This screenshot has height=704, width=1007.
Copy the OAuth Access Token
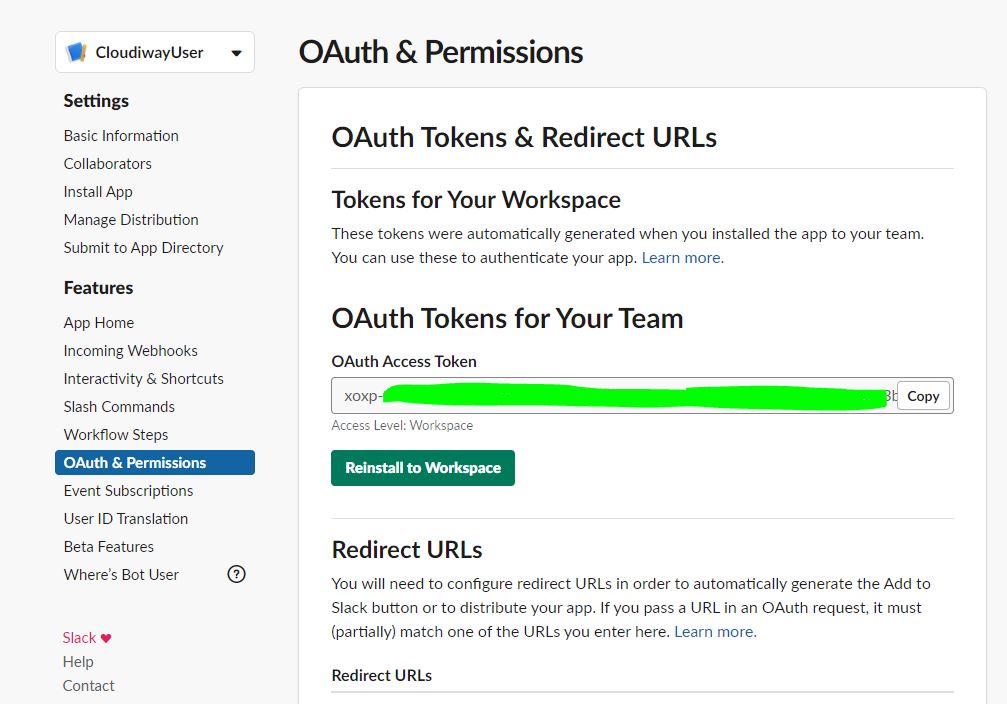(922, 395)
